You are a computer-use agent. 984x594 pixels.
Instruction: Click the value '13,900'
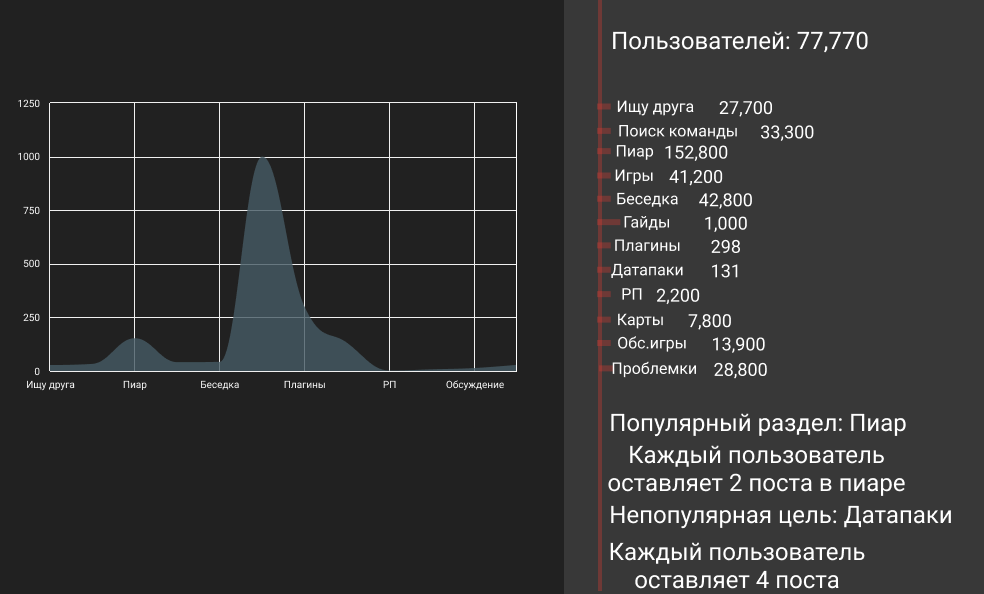[x=739, y=344]
